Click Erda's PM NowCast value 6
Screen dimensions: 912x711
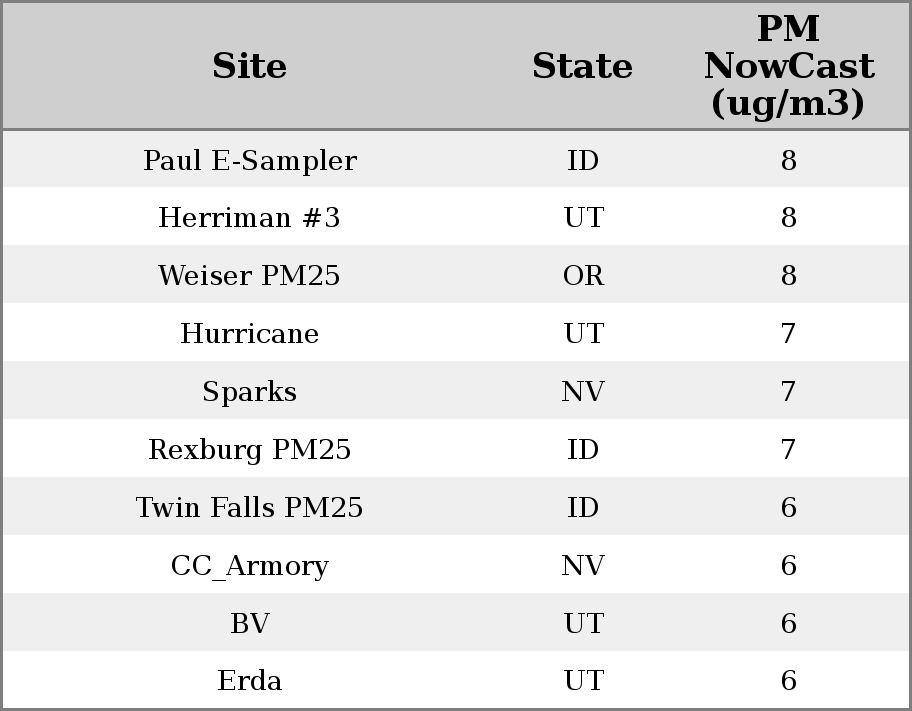[x=788, y=681]
